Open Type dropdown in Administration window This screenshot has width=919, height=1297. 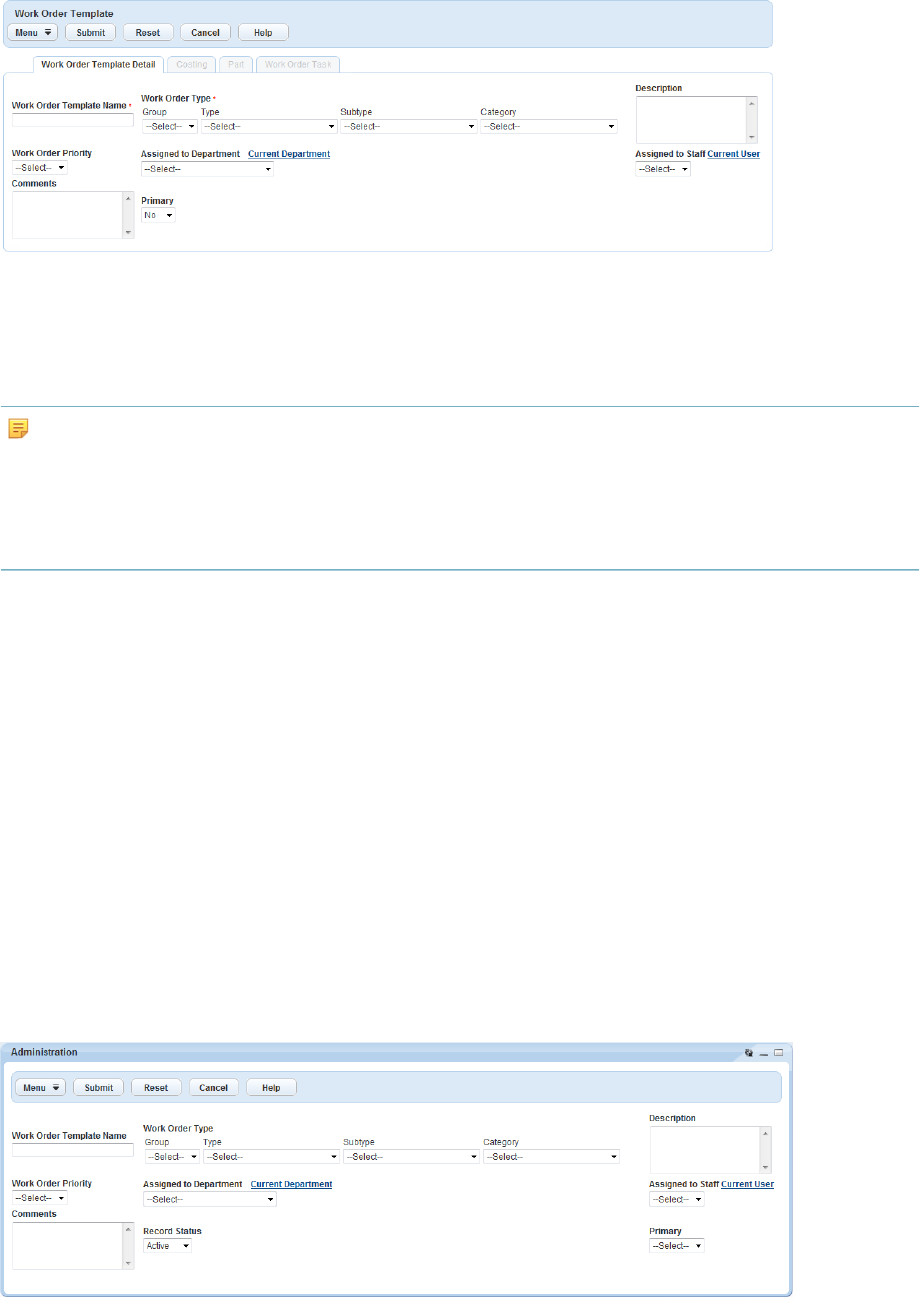coord(271,1157)
